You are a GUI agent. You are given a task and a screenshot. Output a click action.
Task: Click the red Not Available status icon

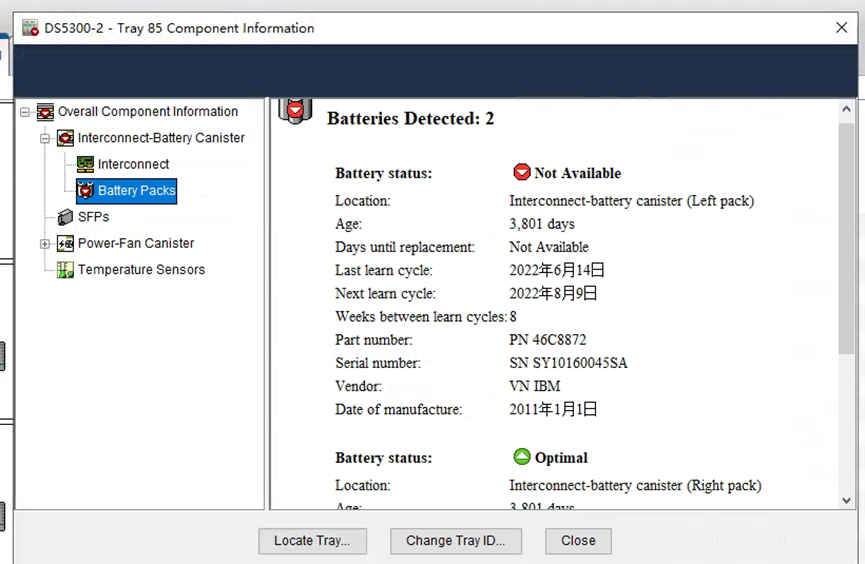521,173
